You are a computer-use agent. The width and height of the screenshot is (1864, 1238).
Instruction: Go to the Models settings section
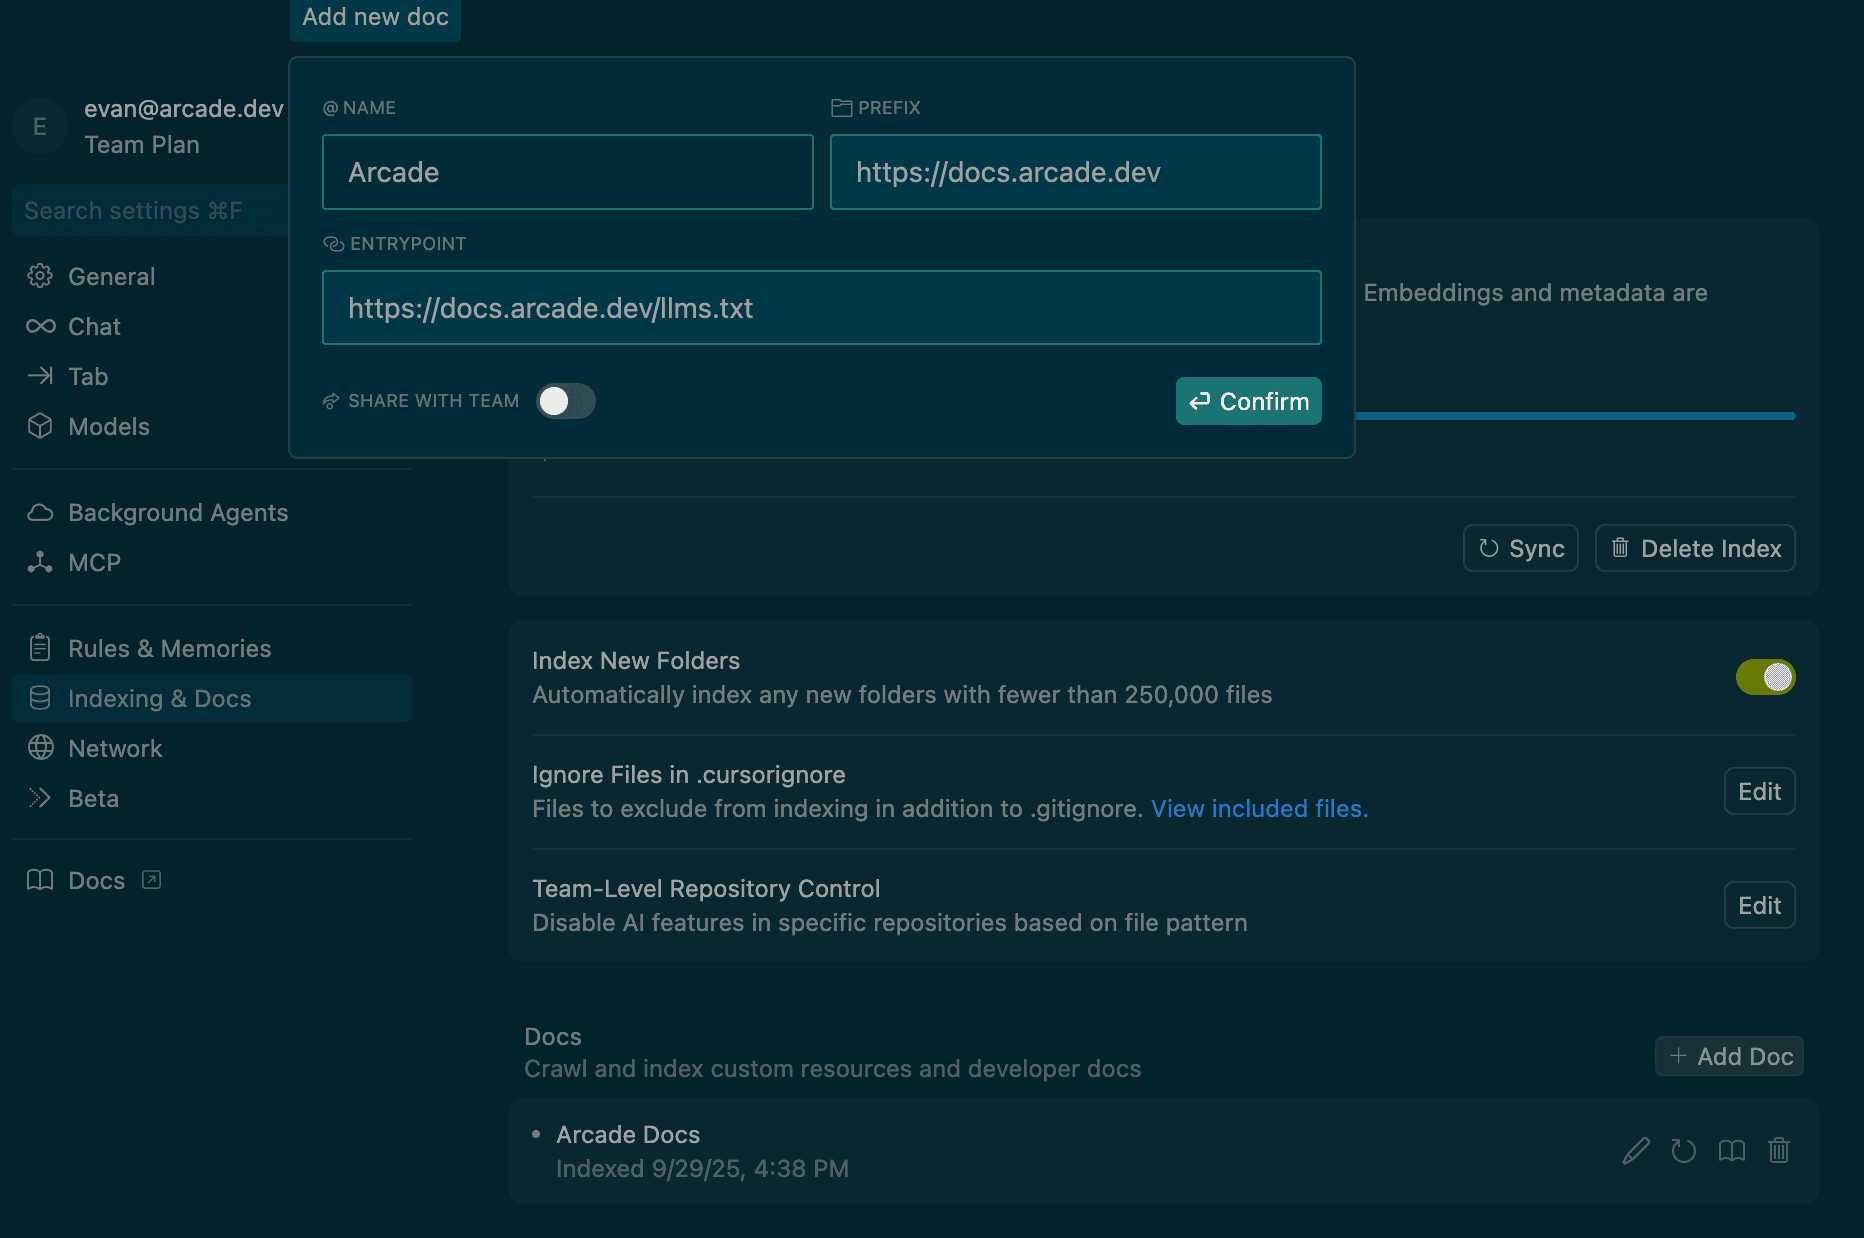(108, 427)
